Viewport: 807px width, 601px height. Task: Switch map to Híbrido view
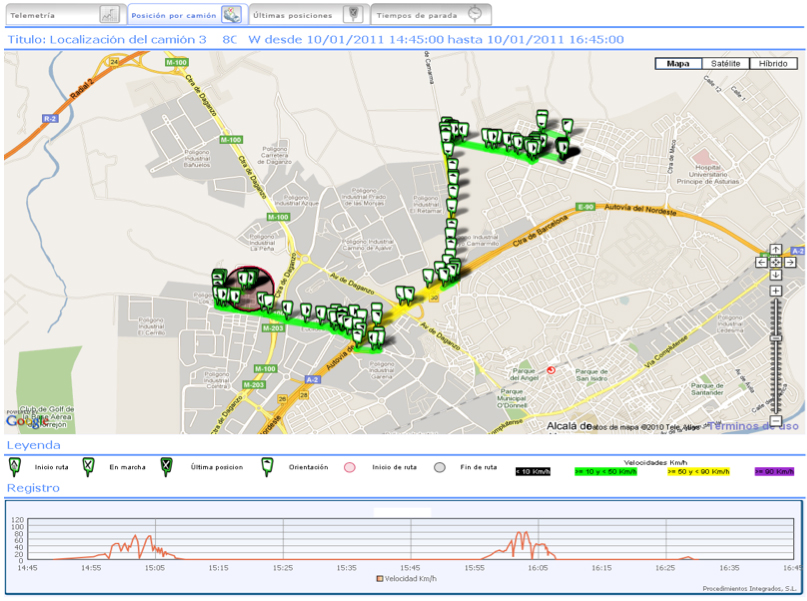[773, 64]
